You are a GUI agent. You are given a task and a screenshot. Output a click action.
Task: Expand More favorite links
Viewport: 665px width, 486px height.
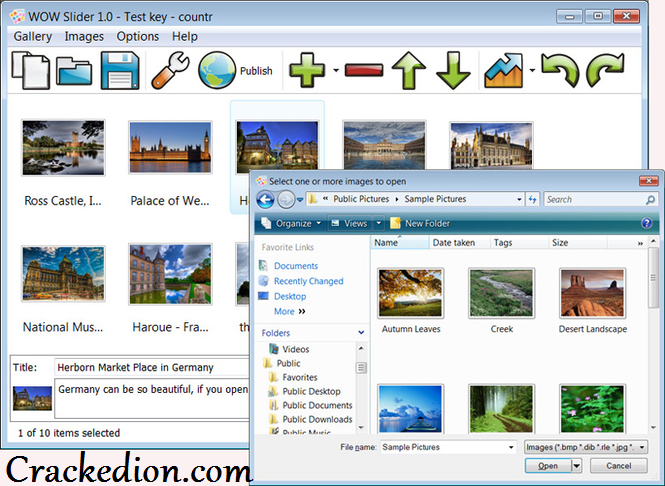[x=289, y=312]
